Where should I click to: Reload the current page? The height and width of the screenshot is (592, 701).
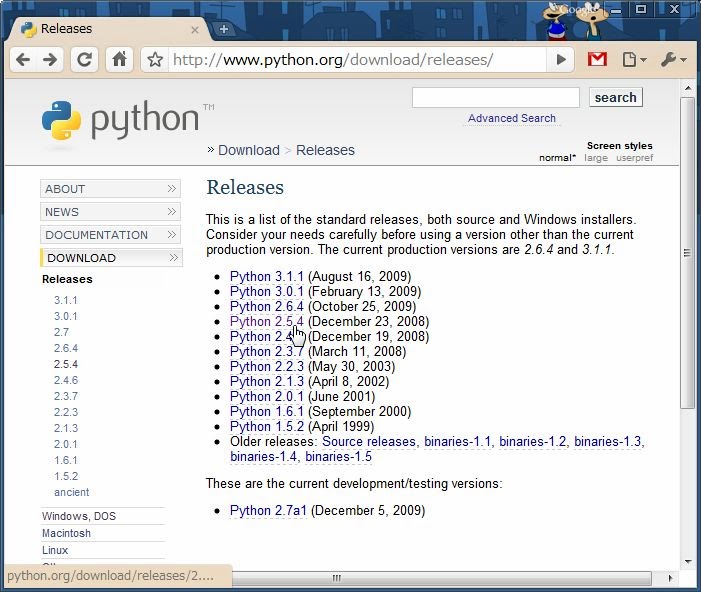coord(85,60)
